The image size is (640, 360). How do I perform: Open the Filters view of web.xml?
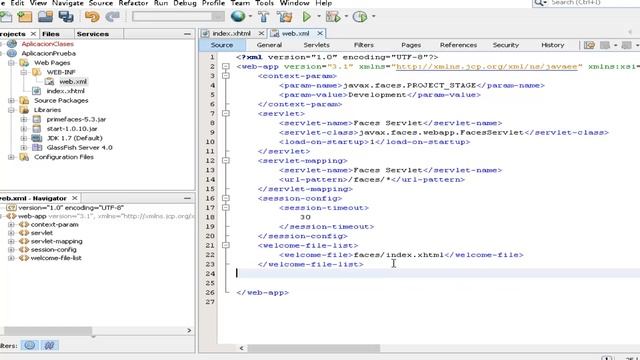[364, 45]
